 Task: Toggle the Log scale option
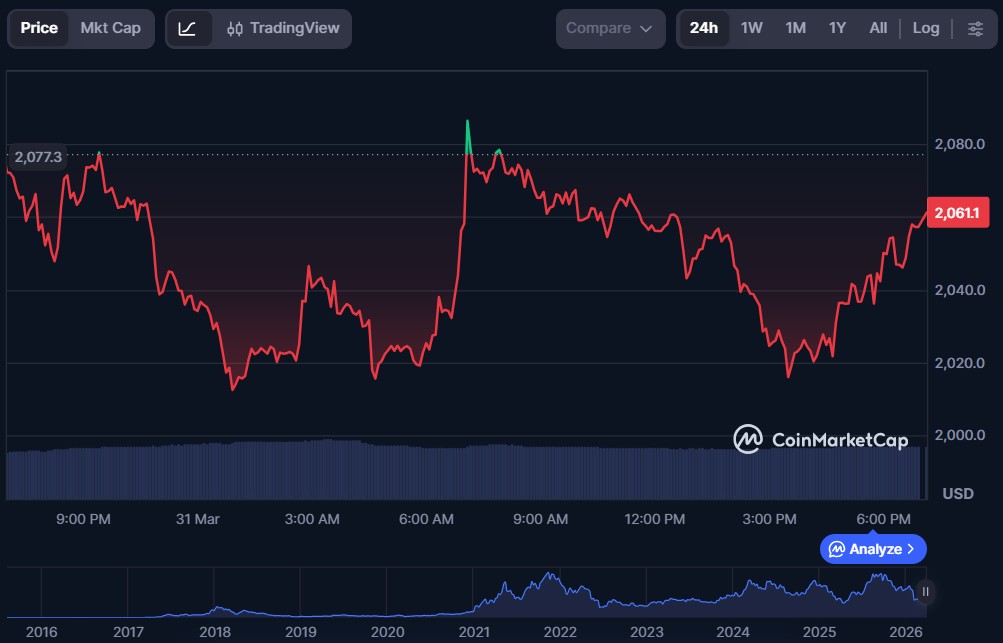click(x=925, y=29)
